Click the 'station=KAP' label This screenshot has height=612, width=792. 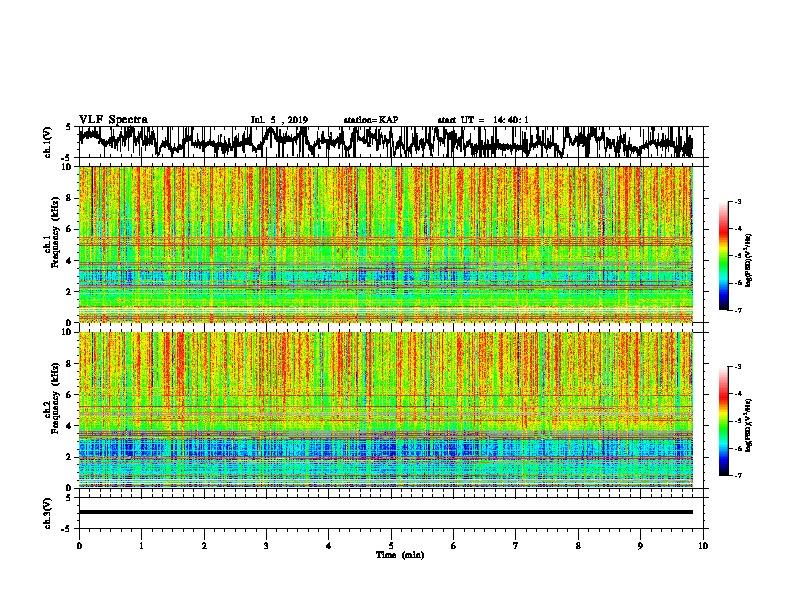[371, 120]
